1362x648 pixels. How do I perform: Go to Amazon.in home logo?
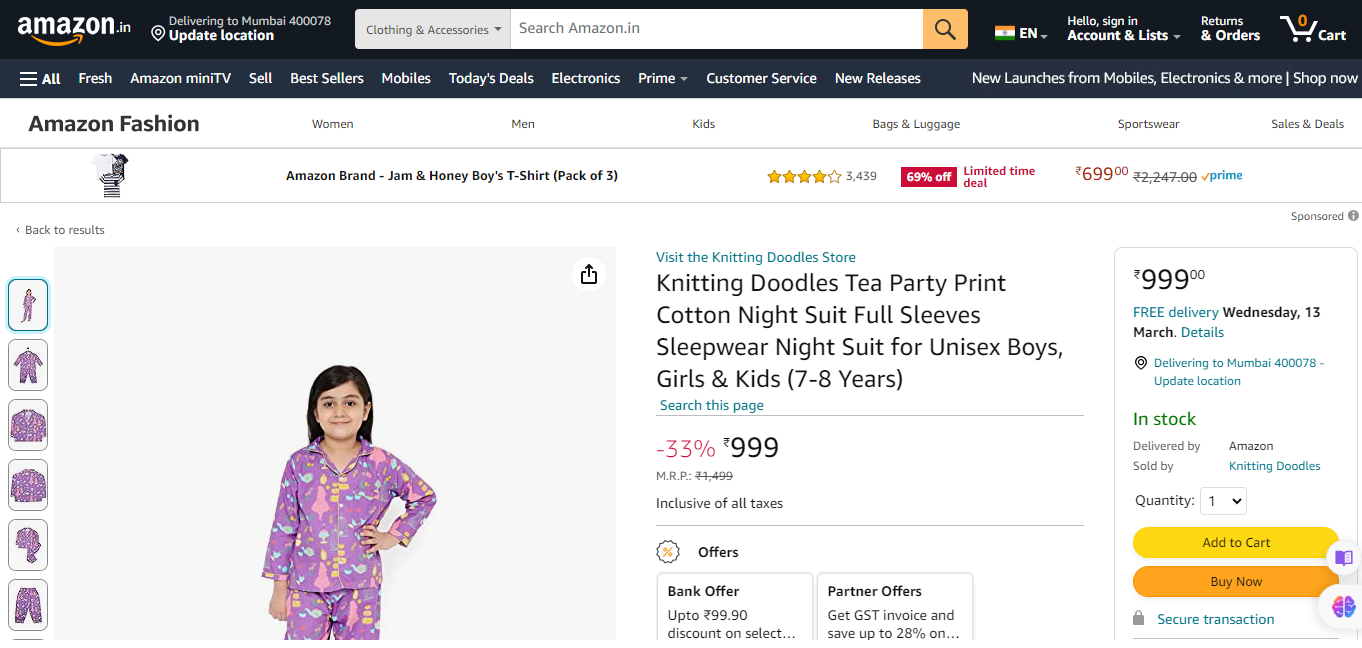(74, 29)
